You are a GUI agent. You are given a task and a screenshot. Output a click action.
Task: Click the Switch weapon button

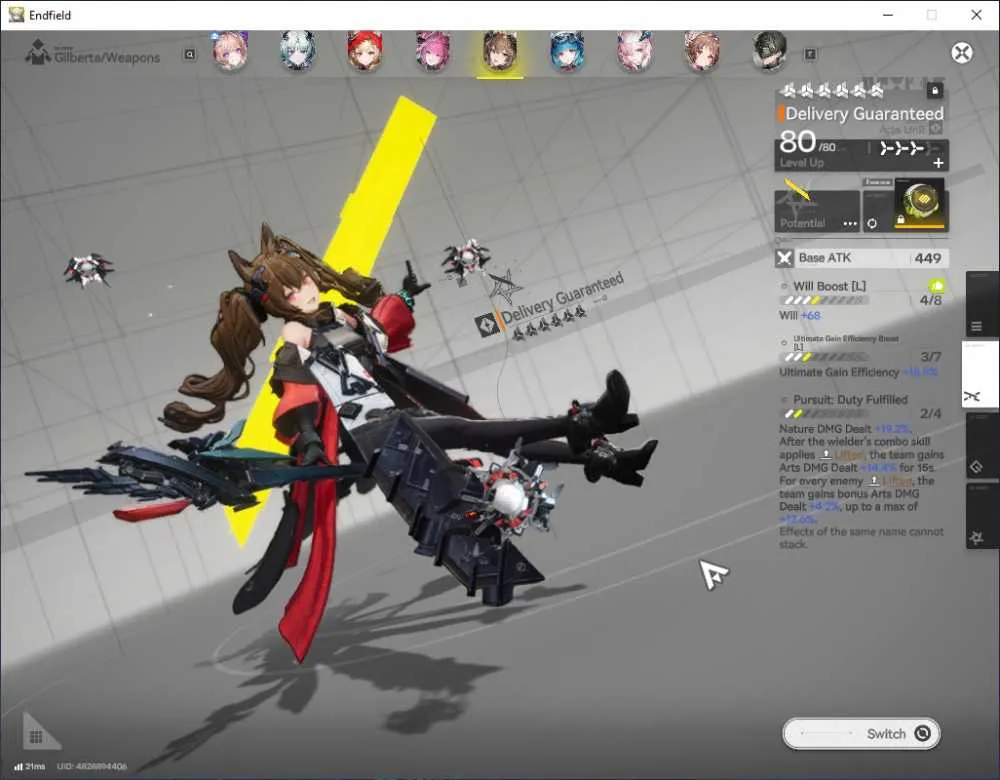(x=862, y=733)
